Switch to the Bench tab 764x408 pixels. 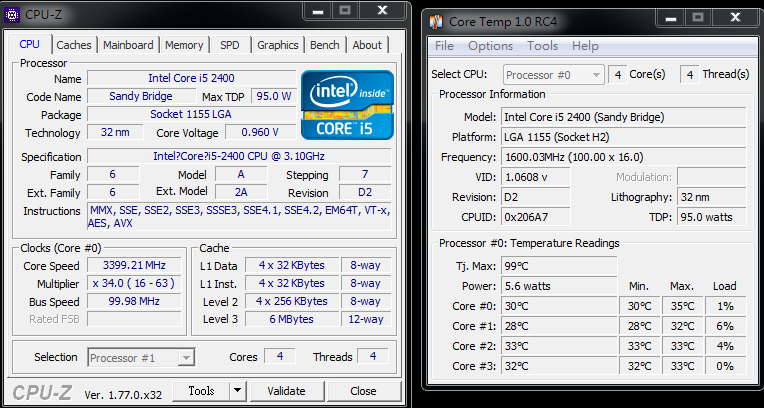[x=325, y=45]
